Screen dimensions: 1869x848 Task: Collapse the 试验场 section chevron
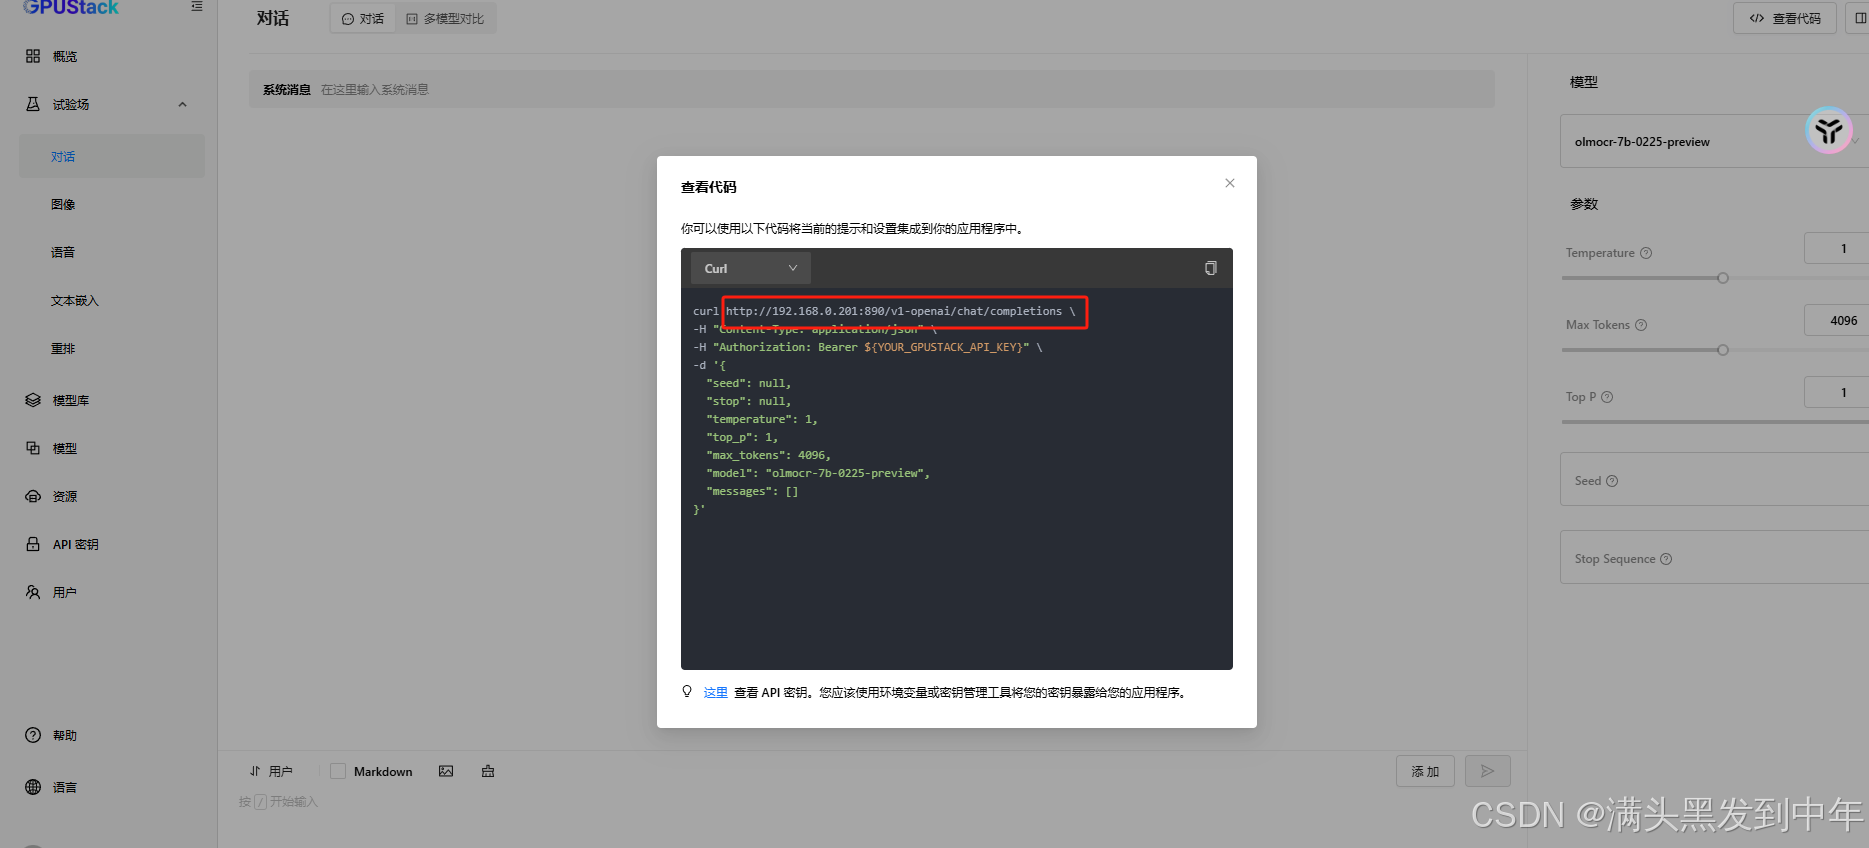tap(182, 104)
